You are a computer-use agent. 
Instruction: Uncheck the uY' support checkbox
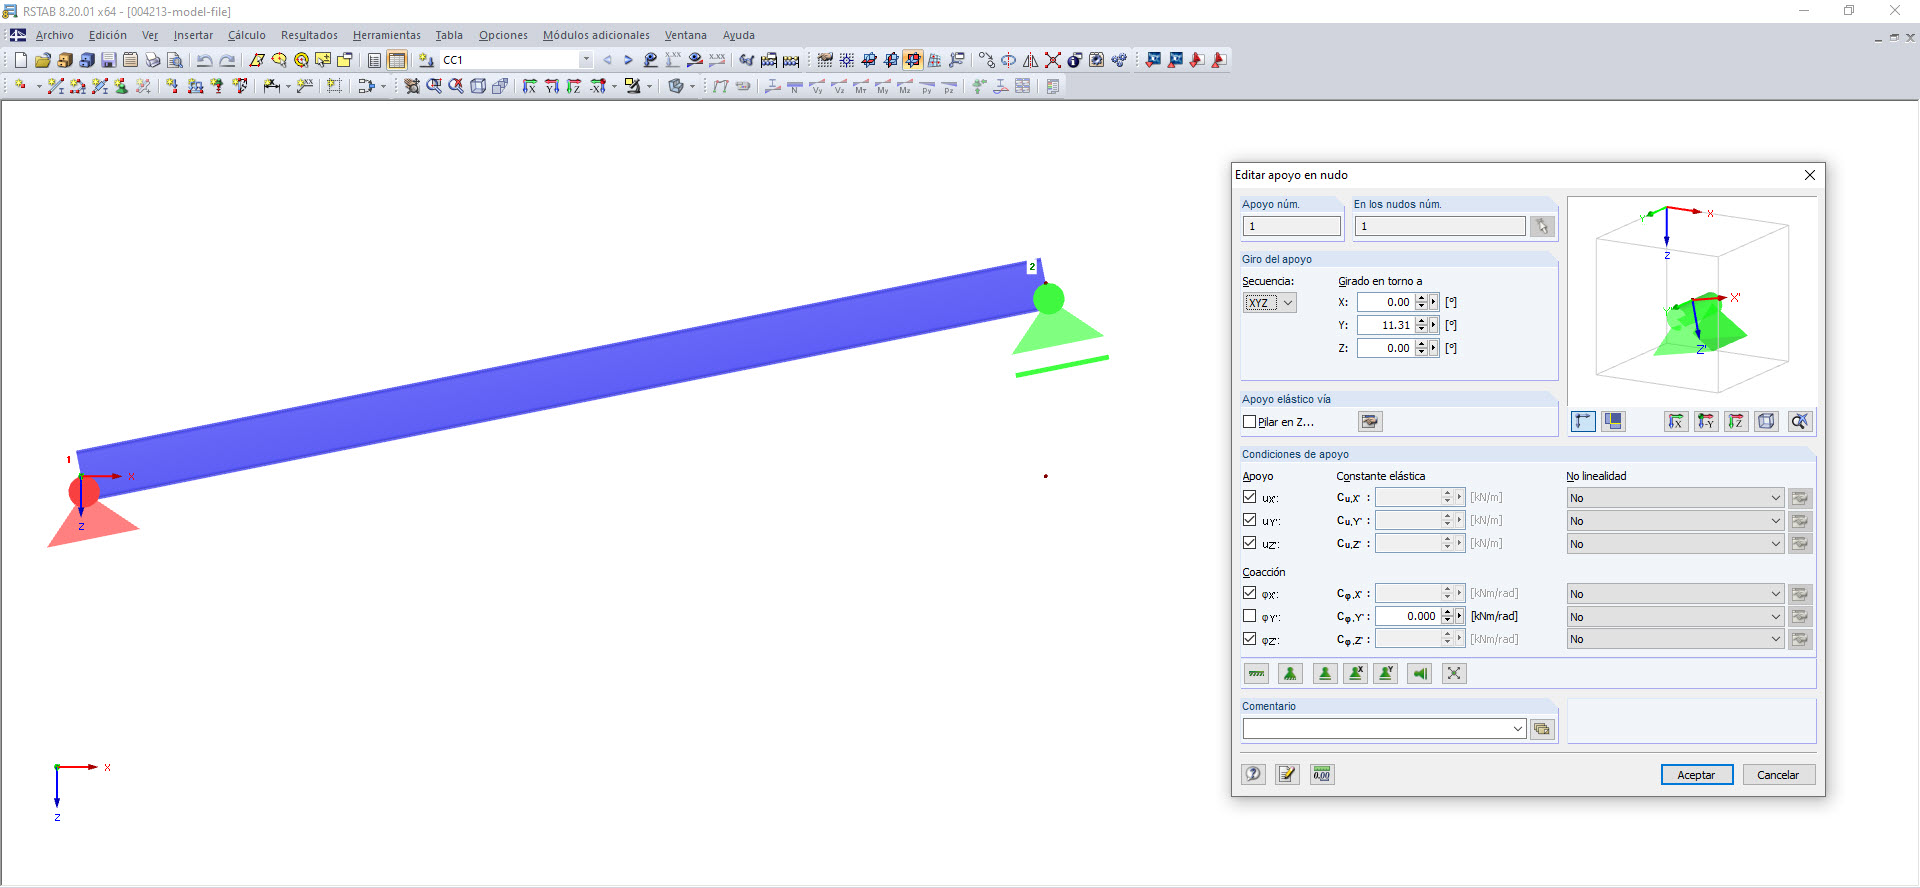pyautogui.click(x=1249, y=520)
